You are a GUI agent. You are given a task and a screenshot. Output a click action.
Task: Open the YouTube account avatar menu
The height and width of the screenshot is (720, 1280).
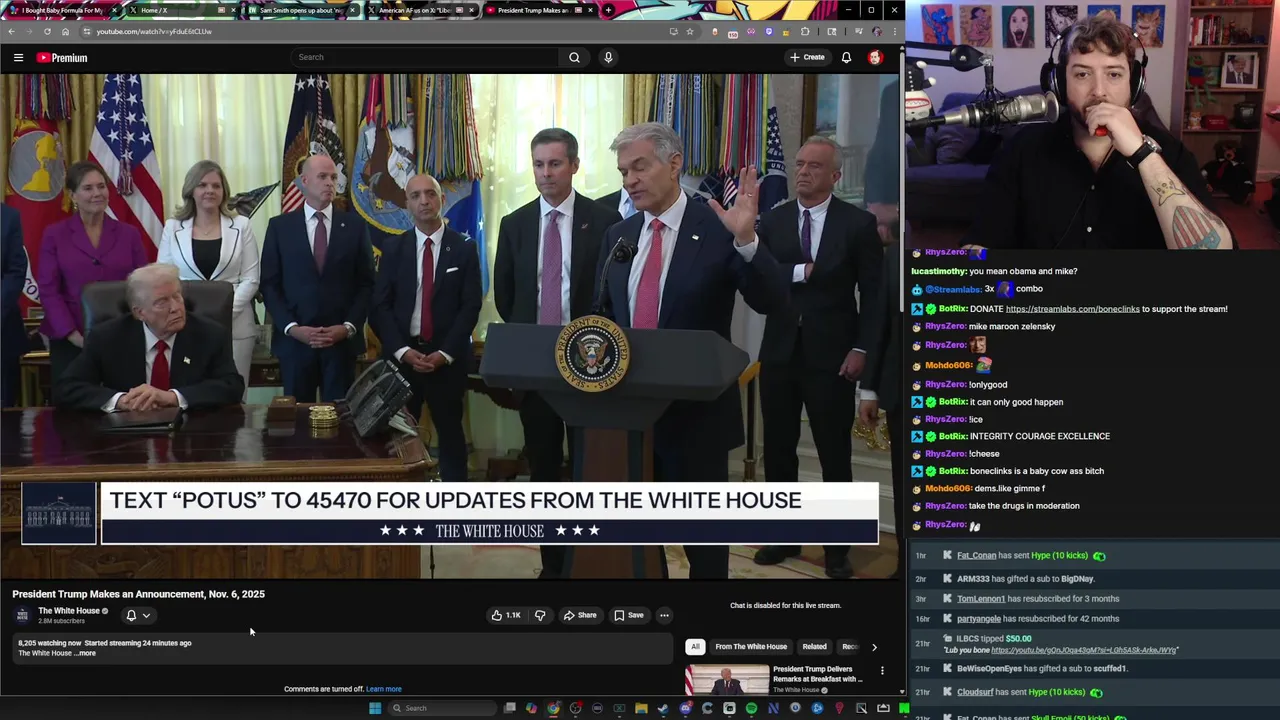point(875,57)
